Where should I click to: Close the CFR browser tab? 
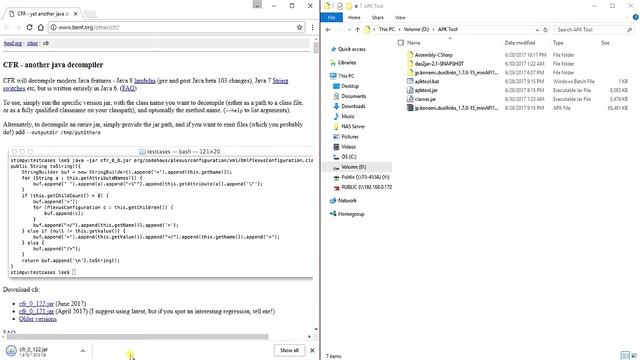click(76, 14)
